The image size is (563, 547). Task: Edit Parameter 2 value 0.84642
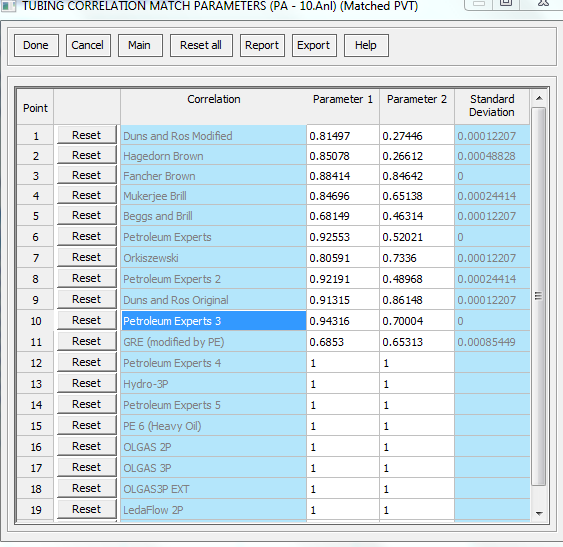(417, 176)
